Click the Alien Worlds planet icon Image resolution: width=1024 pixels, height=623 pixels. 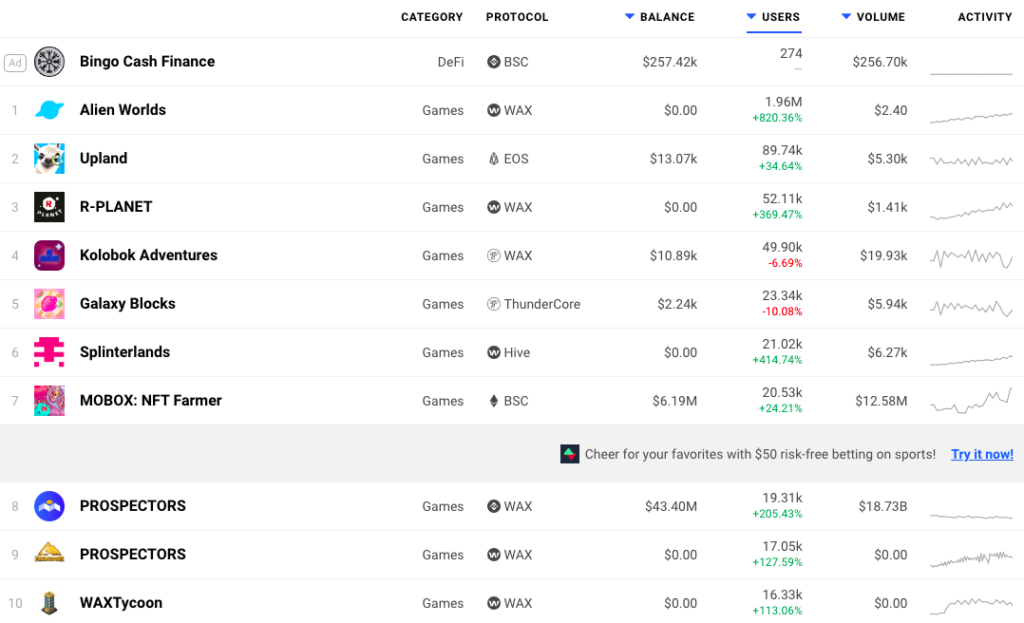(x=49, y=110)
